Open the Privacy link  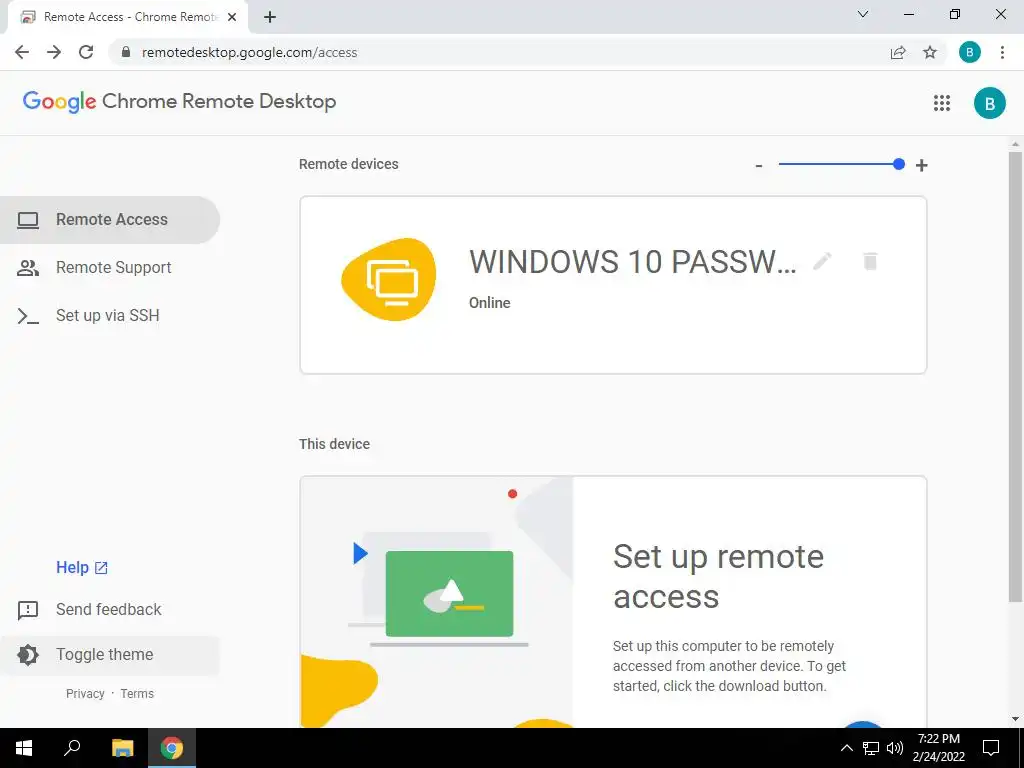85,694
